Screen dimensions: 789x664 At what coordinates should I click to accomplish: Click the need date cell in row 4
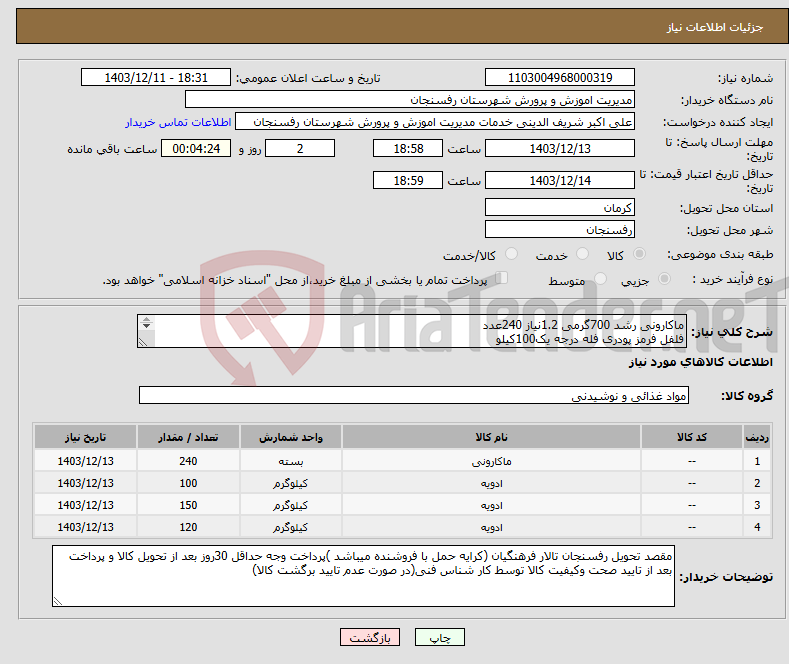point(86,527)
